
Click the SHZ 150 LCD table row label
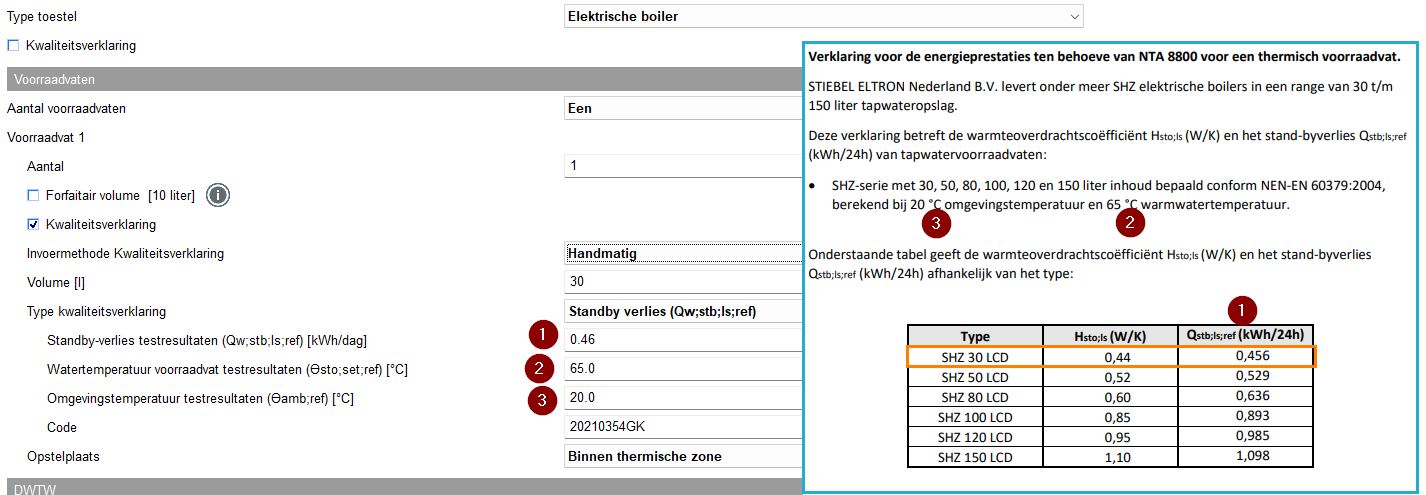[x=974, y=457]
